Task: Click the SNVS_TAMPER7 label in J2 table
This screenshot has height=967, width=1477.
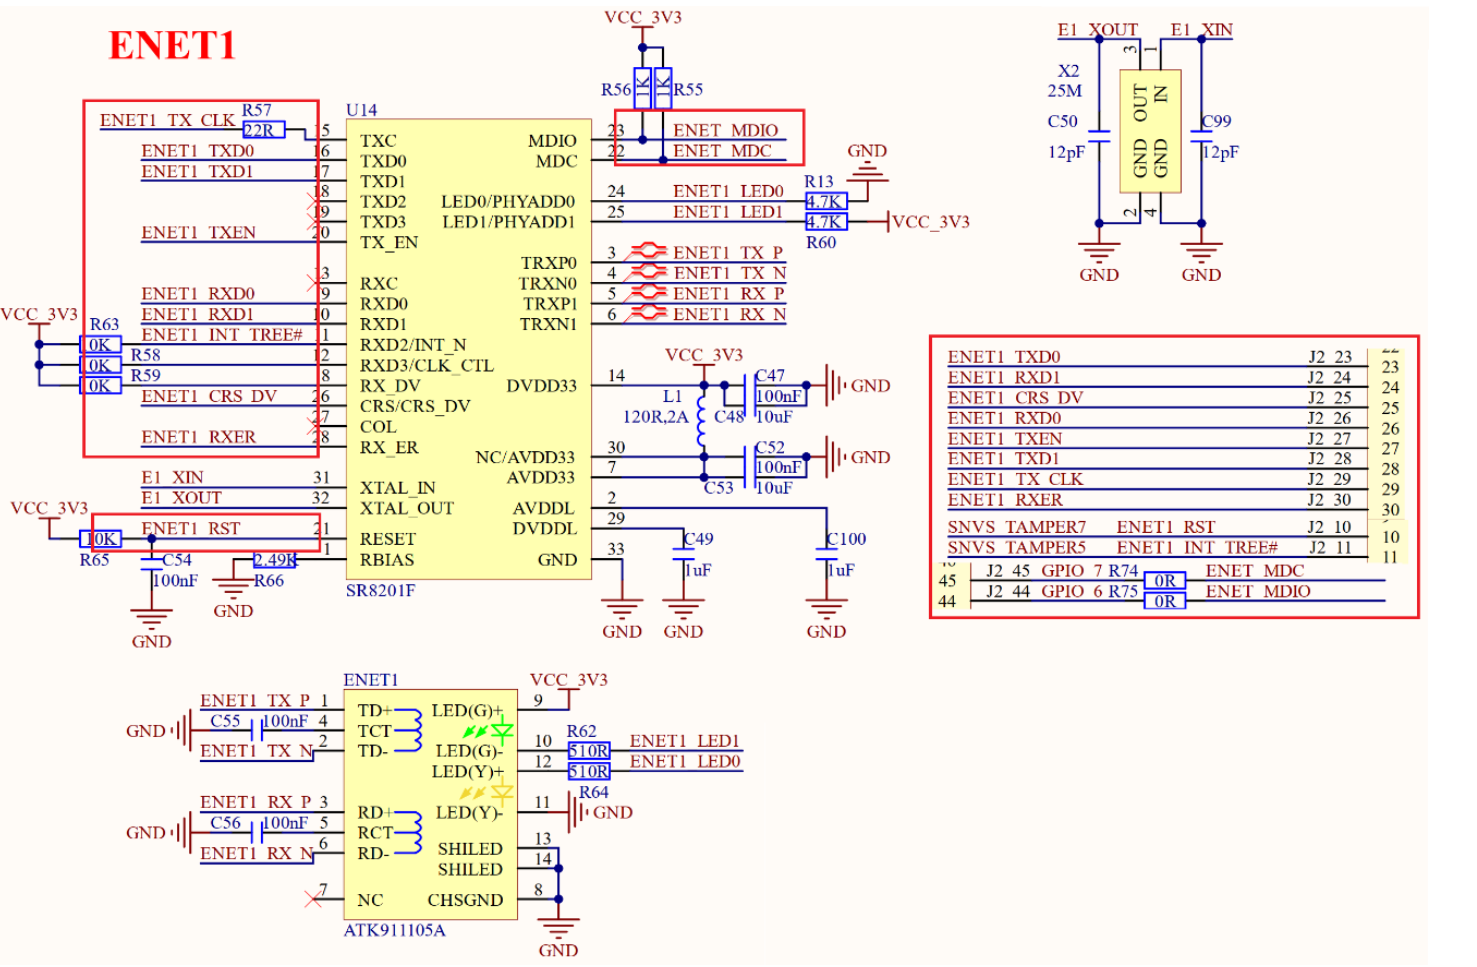Action: (x=1016, y=527)
